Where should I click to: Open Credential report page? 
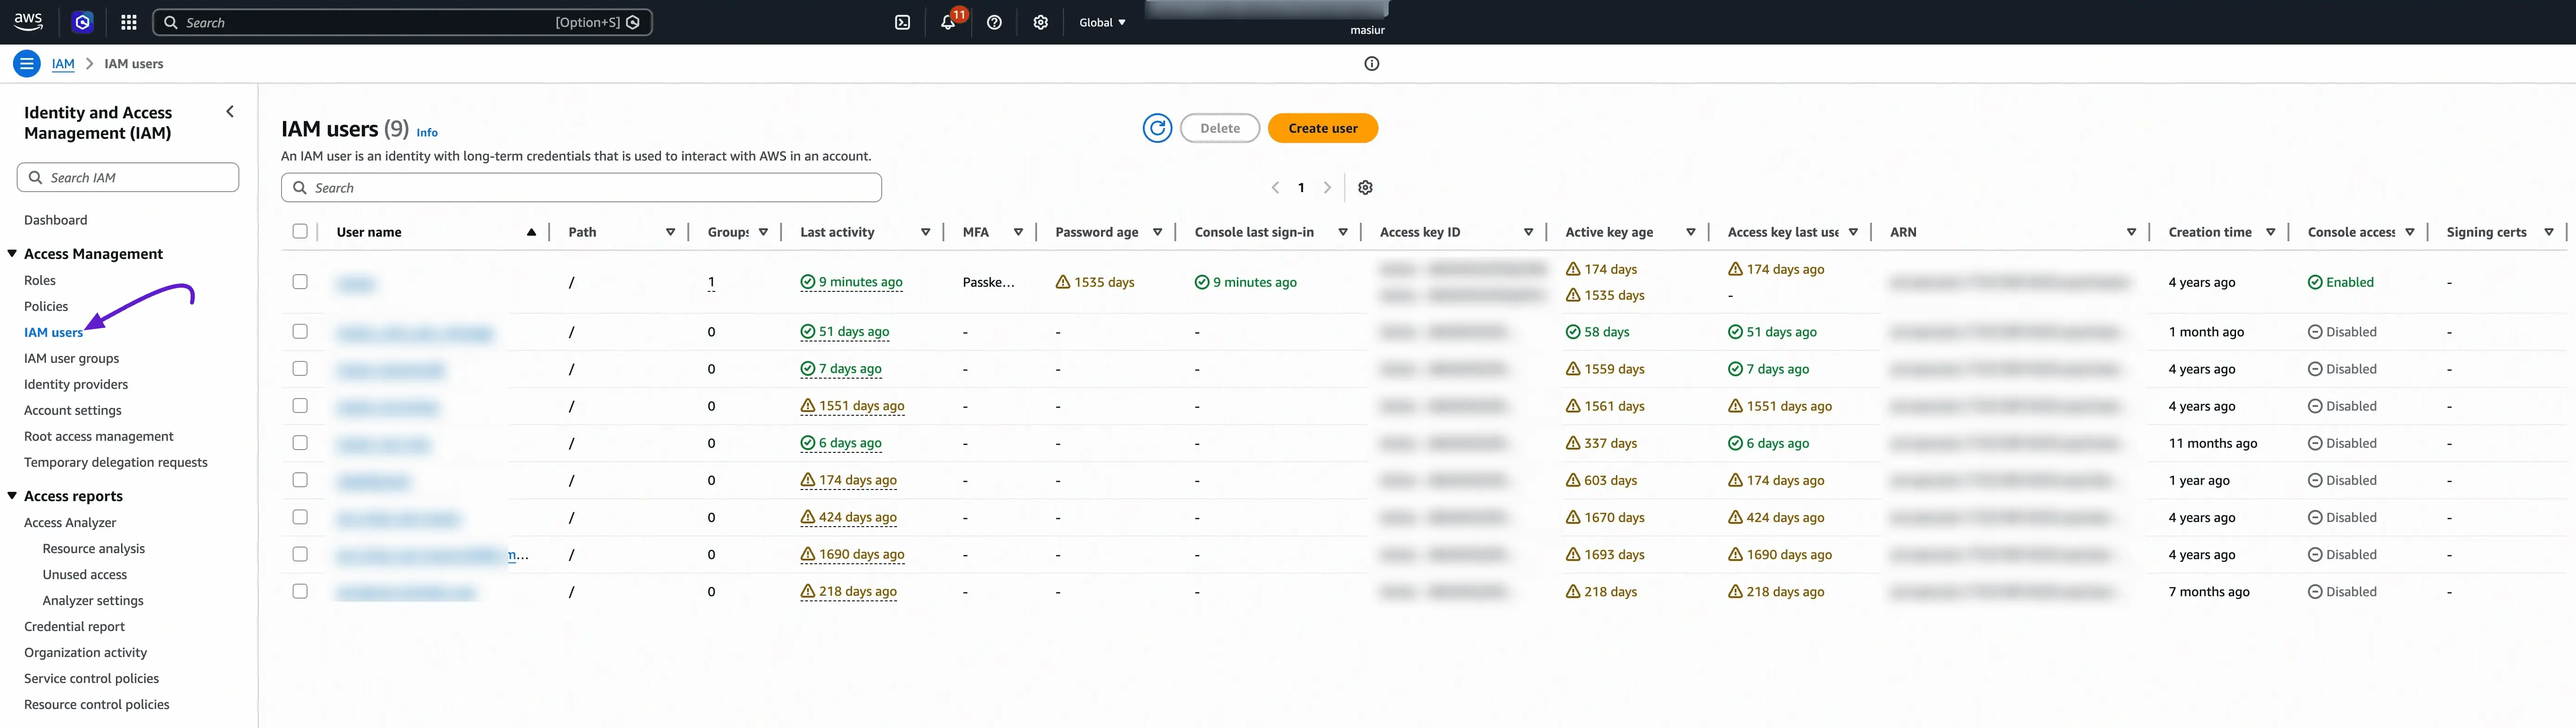[x=74, y=626]
